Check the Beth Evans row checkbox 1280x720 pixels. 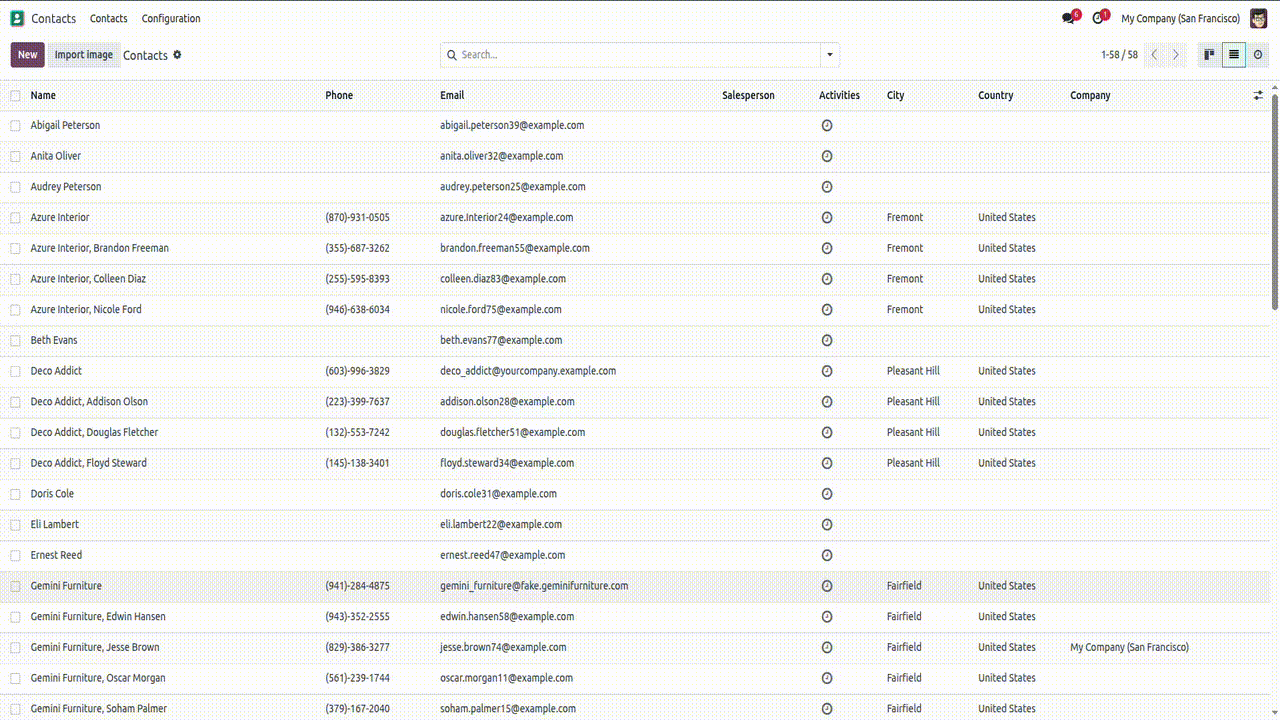[15, 341]
